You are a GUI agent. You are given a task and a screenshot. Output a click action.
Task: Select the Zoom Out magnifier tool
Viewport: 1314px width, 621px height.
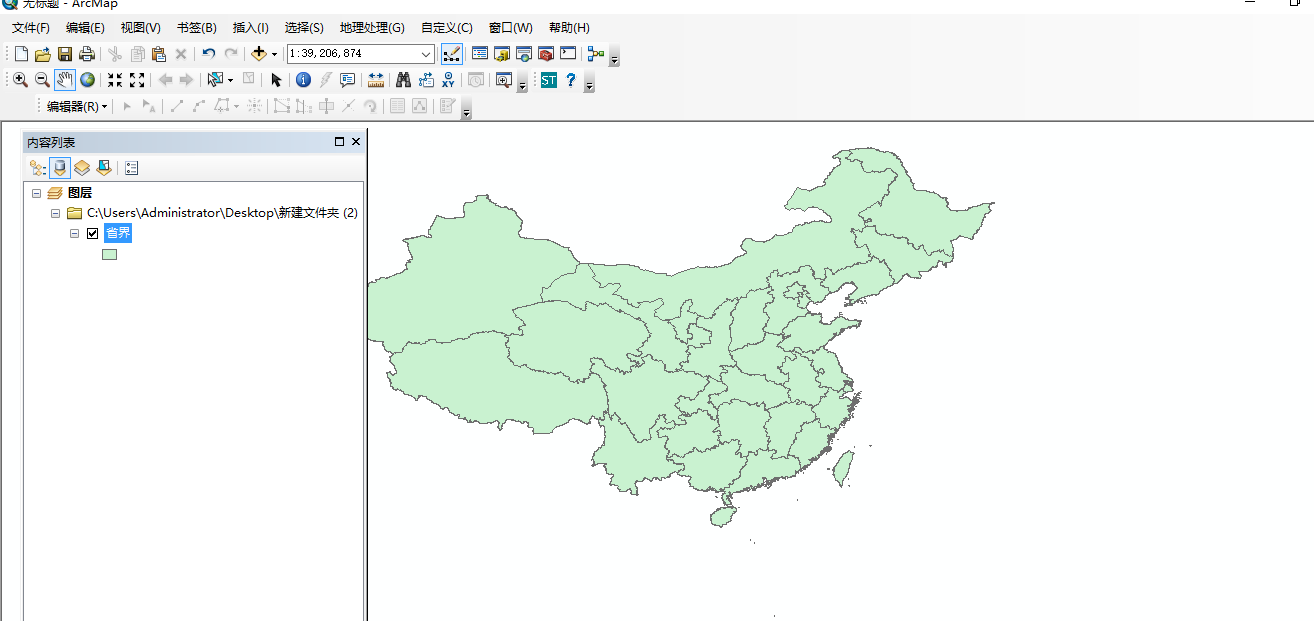42,80
